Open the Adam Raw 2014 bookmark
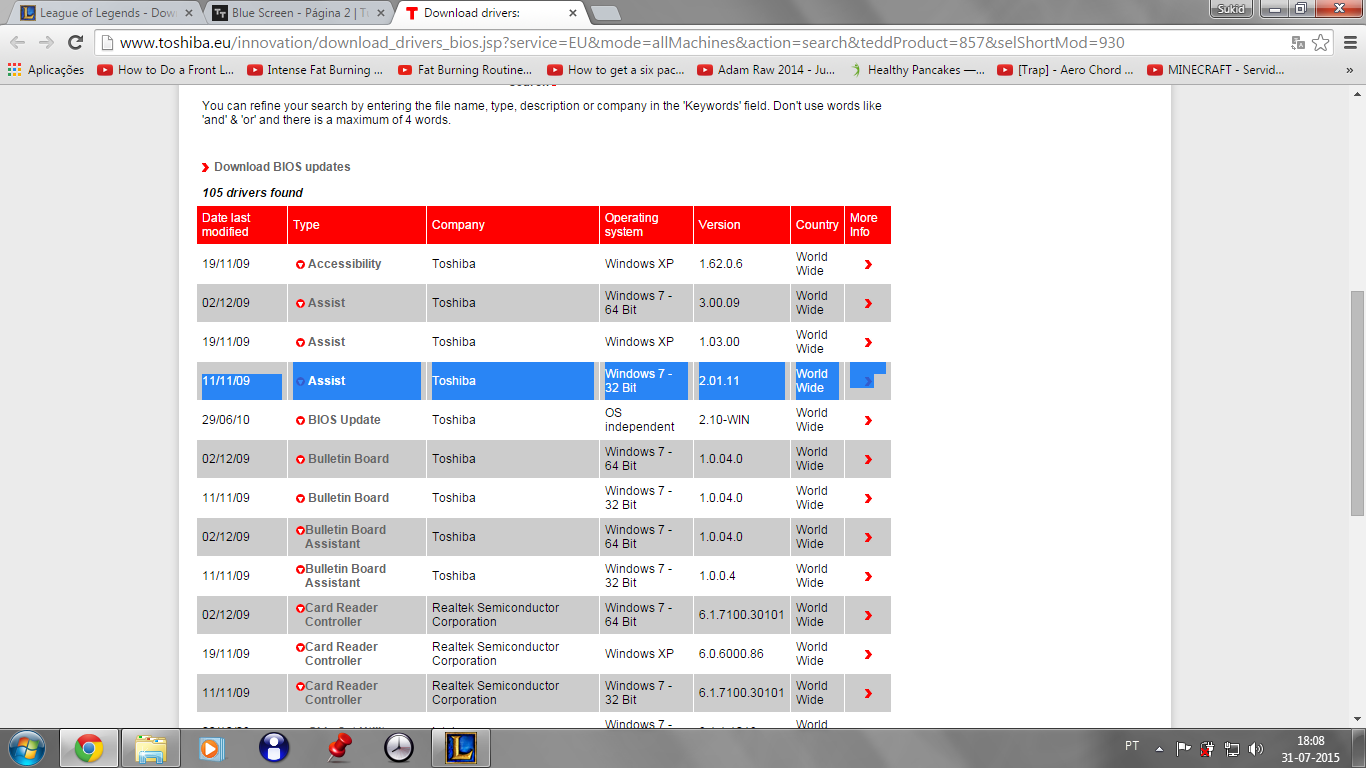This screenshot has width=1366, height=768. 766,70
